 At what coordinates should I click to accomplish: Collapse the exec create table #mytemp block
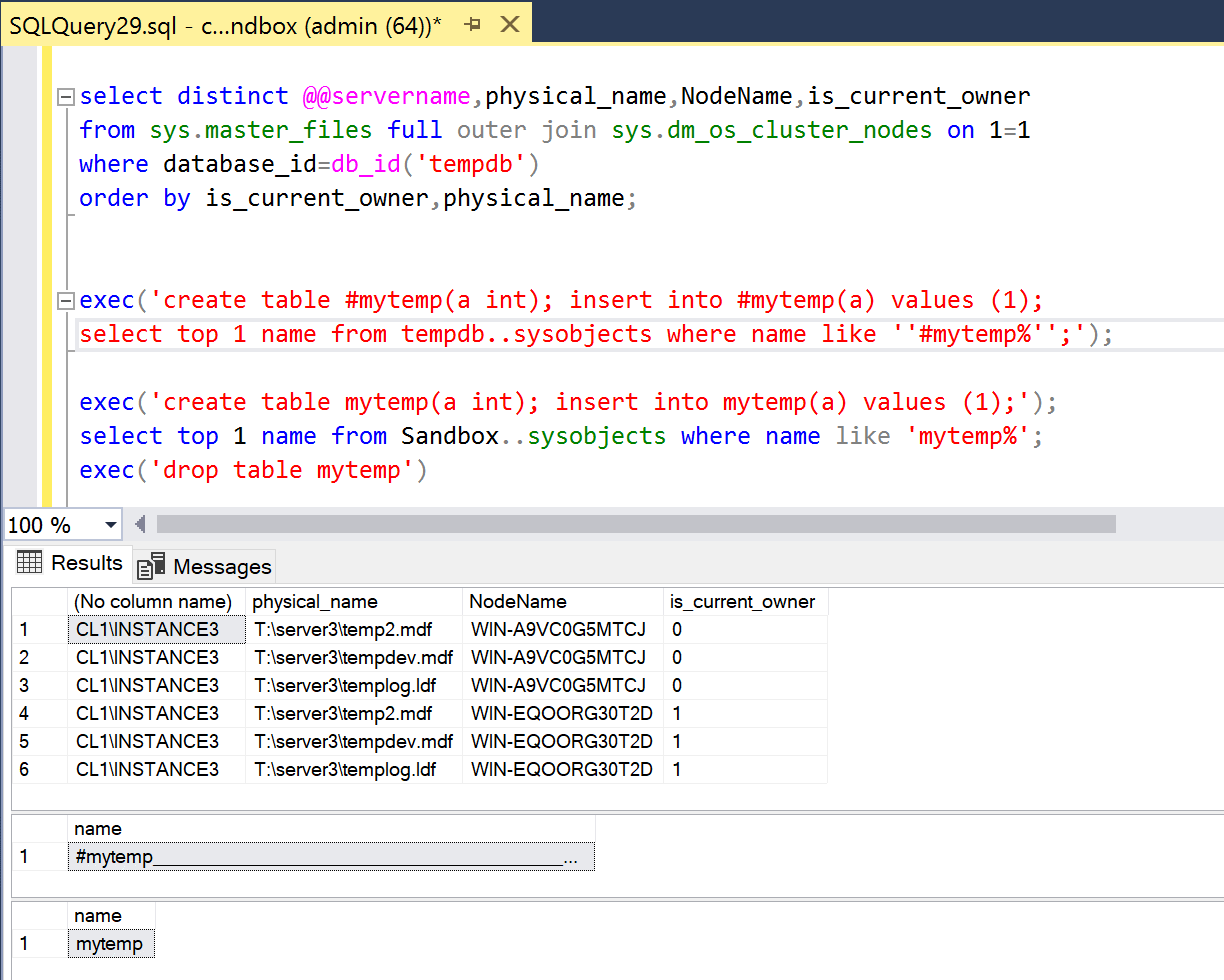point(66,301)
